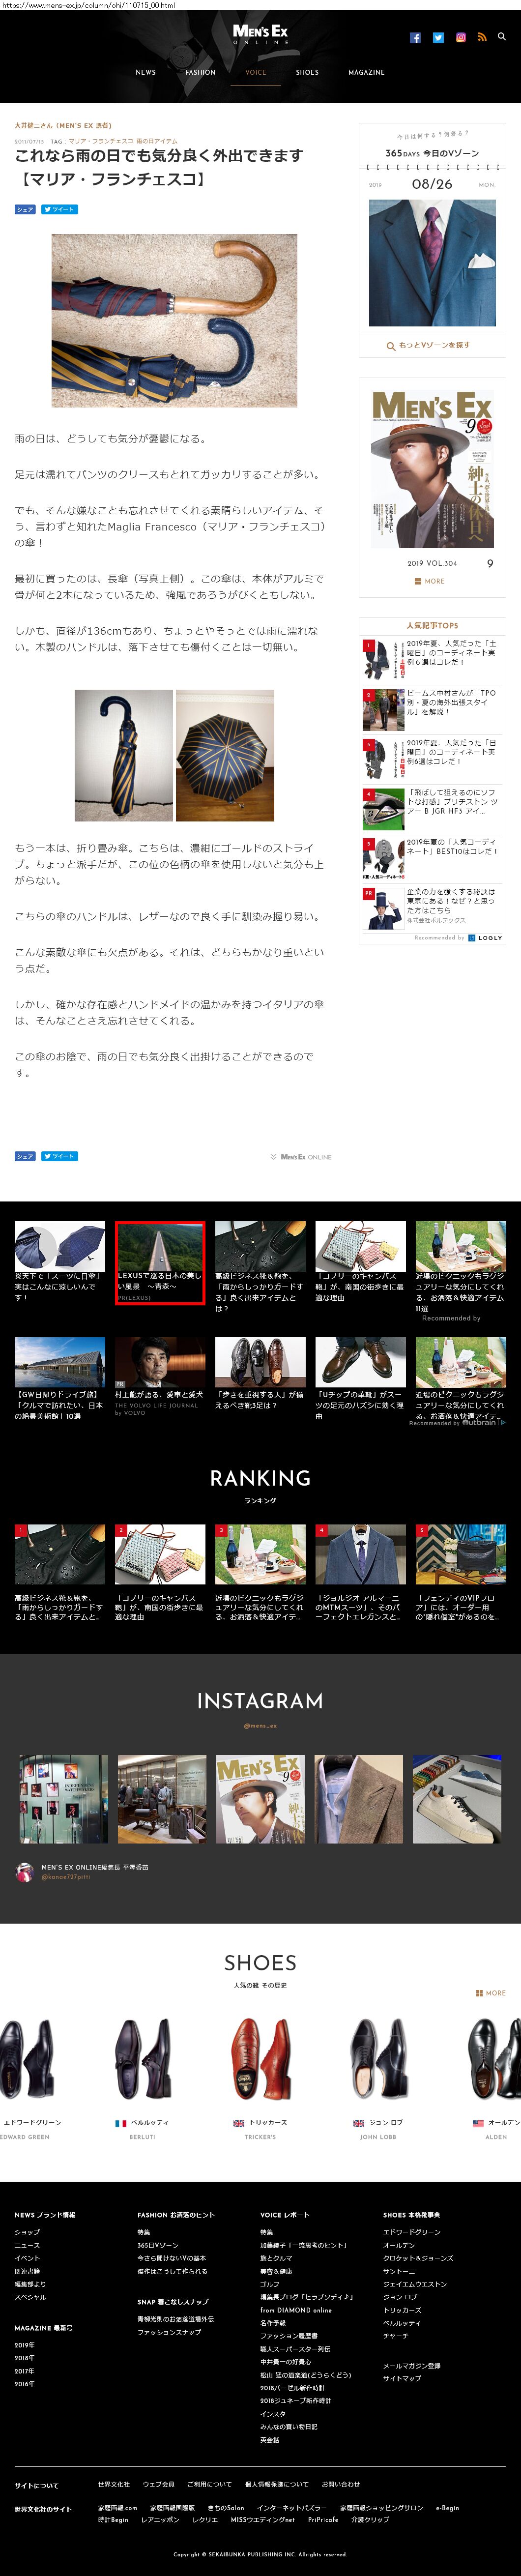Open the @kanae727pitti profile link
This screenshot has width=521, height=2576.
click(65, 1876)
